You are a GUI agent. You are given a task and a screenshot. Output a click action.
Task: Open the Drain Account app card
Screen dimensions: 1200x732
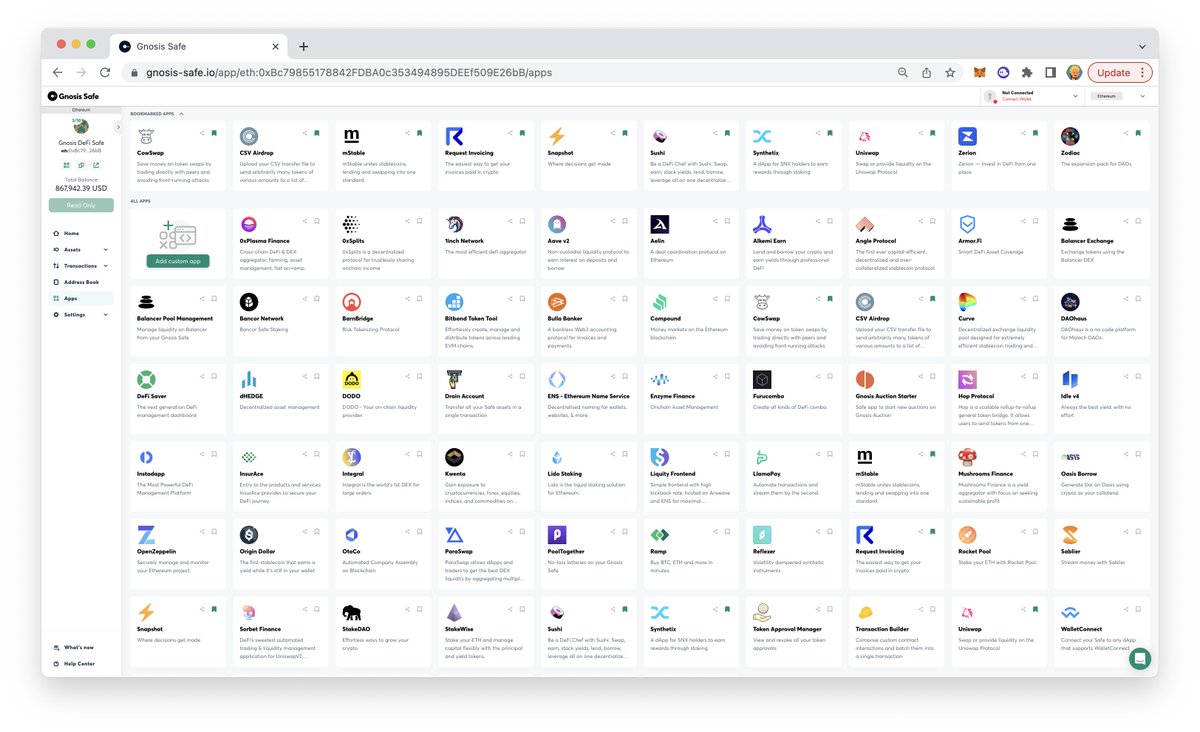(x=486, y=399)
